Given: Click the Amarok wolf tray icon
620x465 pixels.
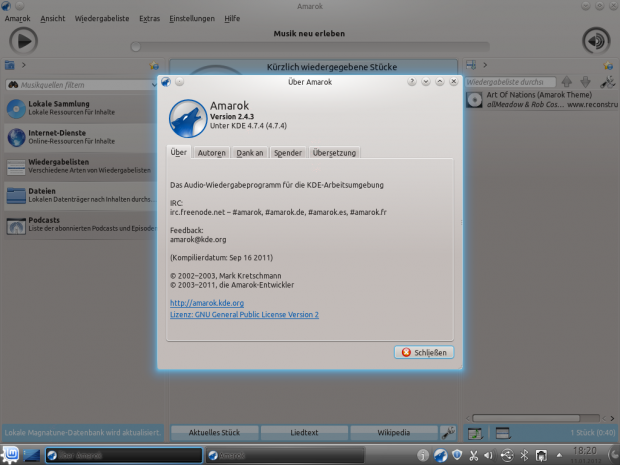Looking at the screenshot, I should (440, 456).
